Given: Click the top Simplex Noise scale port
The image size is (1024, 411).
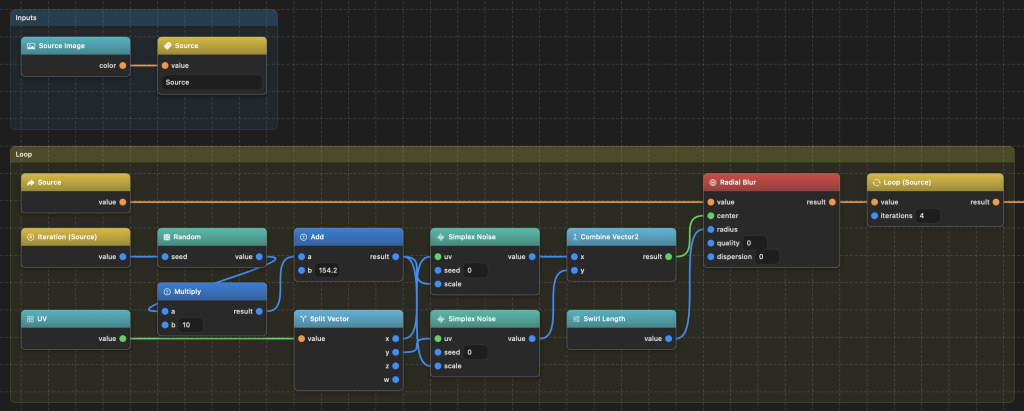Looking at the screenshot, I should 438,284.
